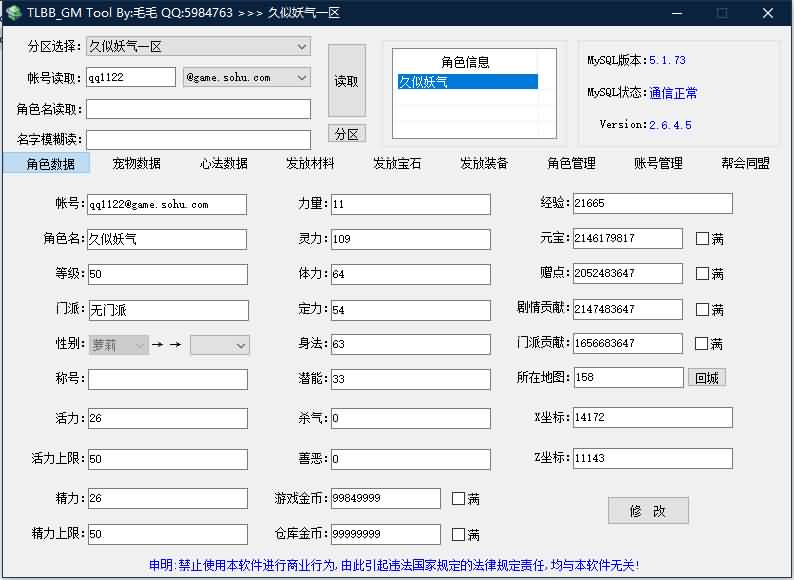
Task: Enable the 满 checkbox for 剧情贡献
Action: click(x=702, y=309)
